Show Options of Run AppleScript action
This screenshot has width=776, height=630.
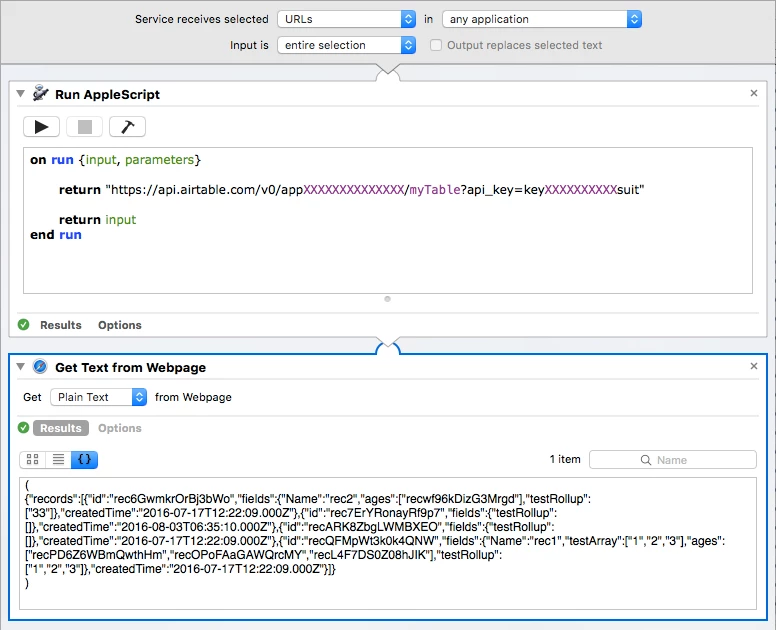point(120,325)
